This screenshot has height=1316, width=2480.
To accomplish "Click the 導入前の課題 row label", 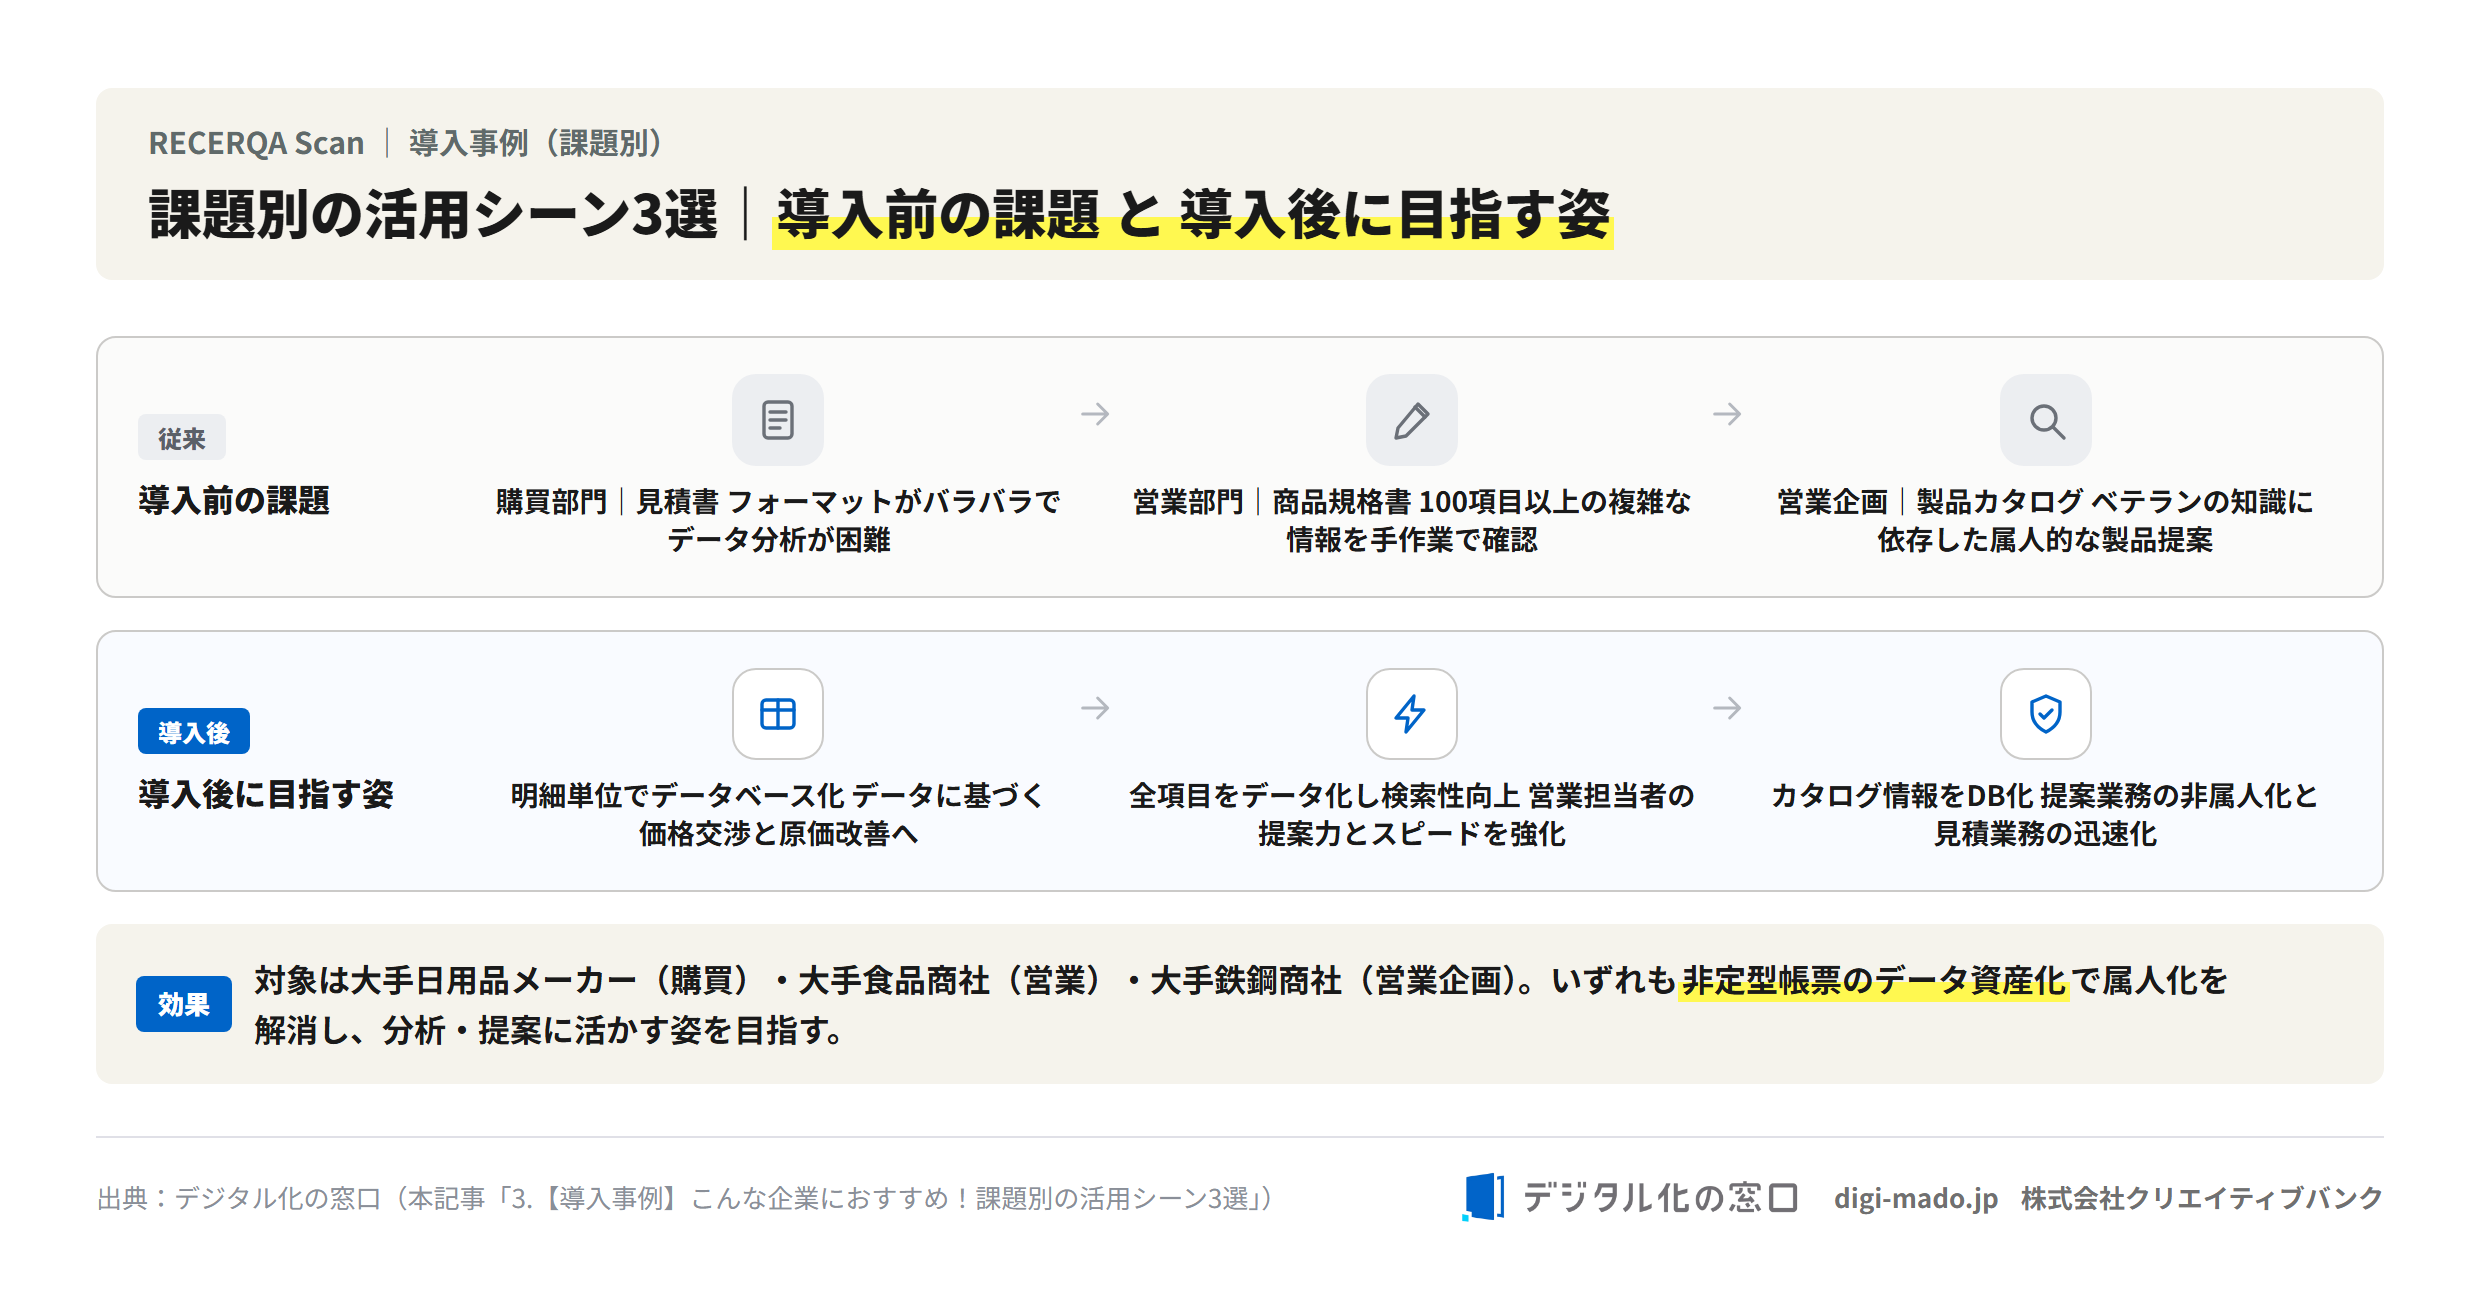I will pos(234,500).
